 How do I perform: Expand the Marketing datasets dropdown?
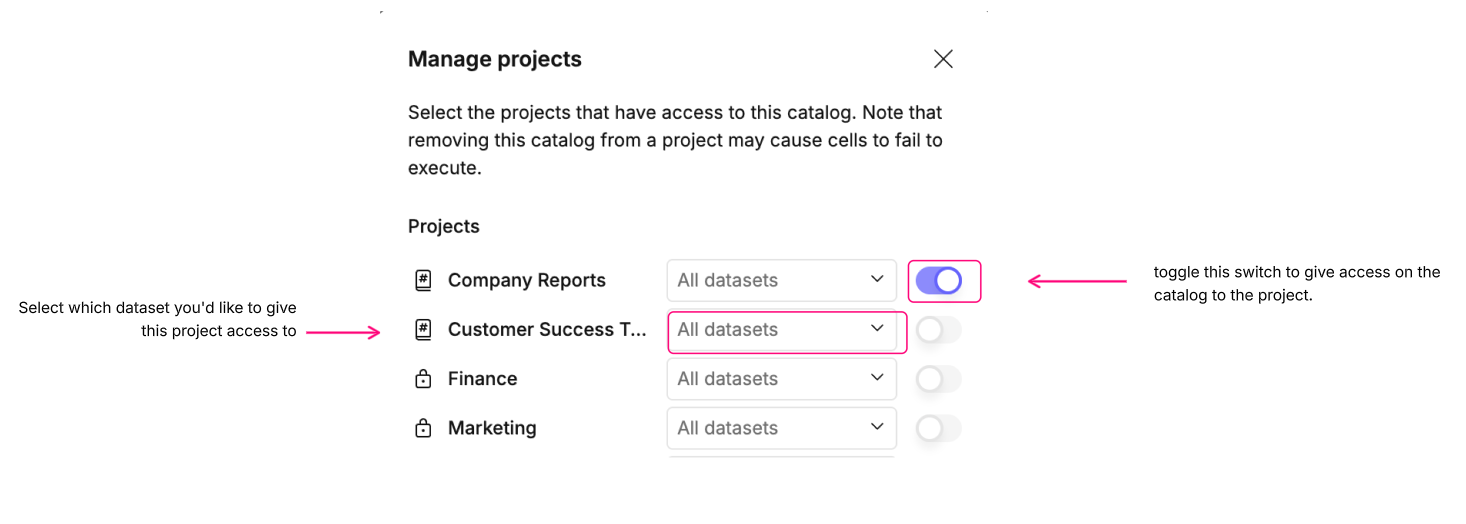click(x=781, y=428)
